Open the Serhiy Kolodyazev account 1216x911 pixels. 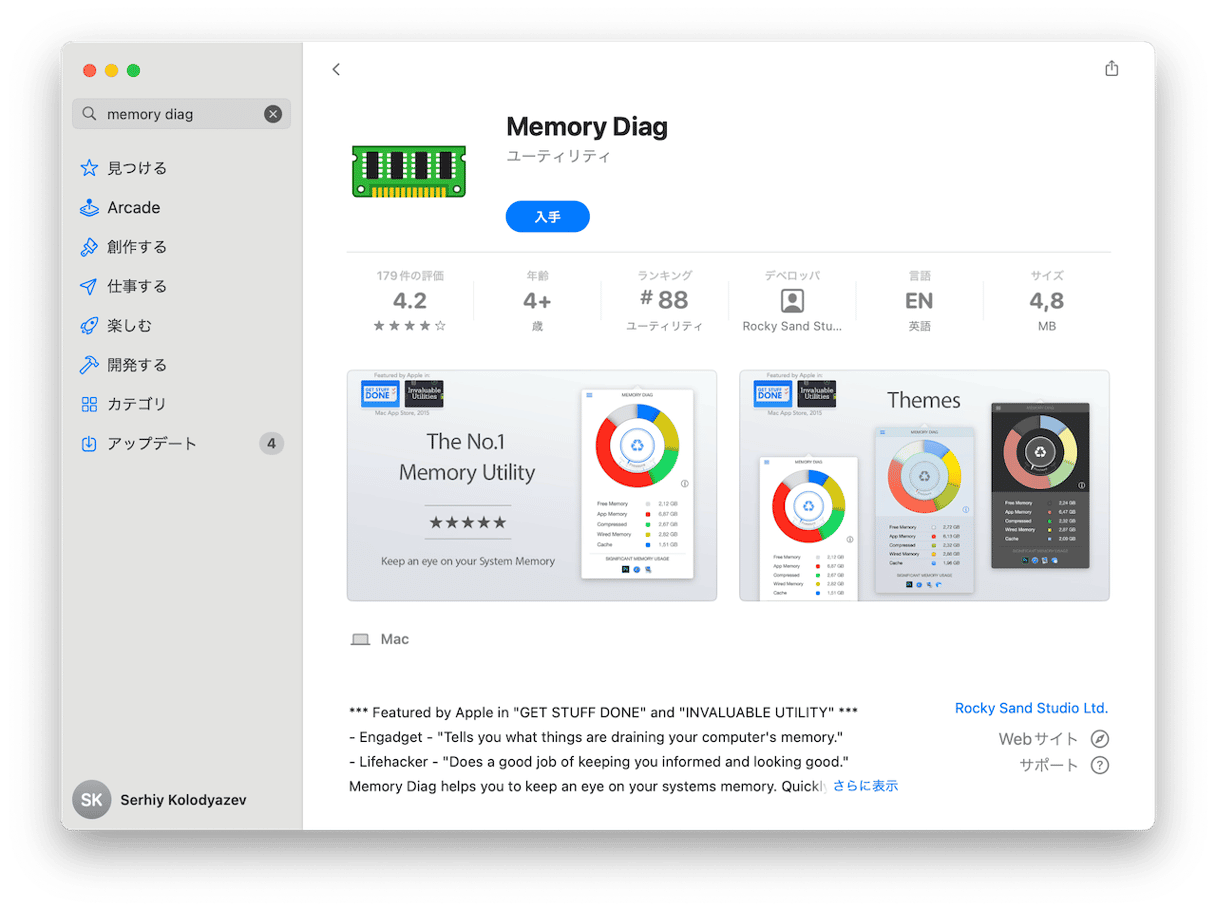click(x=160, y=800)
